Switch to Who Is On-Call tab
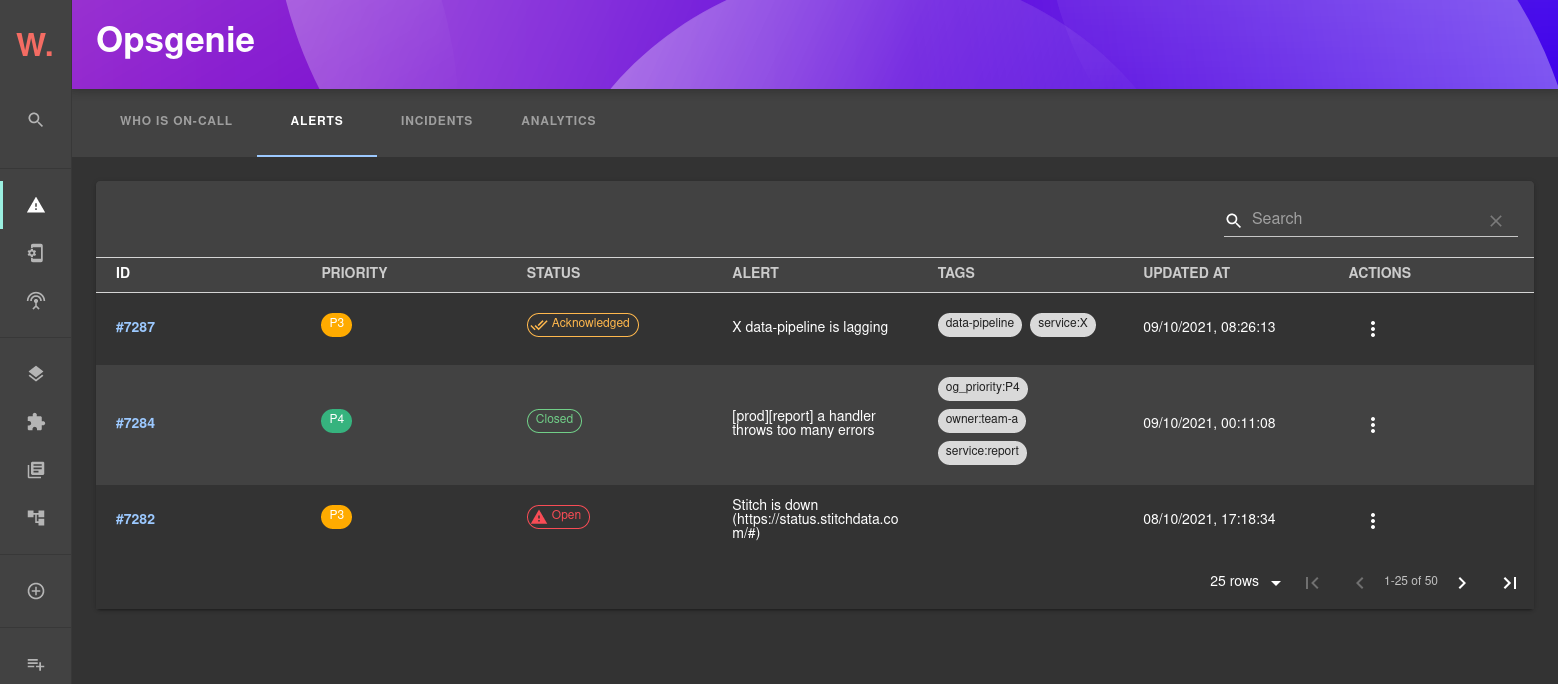The width and height of the screenshot is (1558, 684). coord(176,121)
